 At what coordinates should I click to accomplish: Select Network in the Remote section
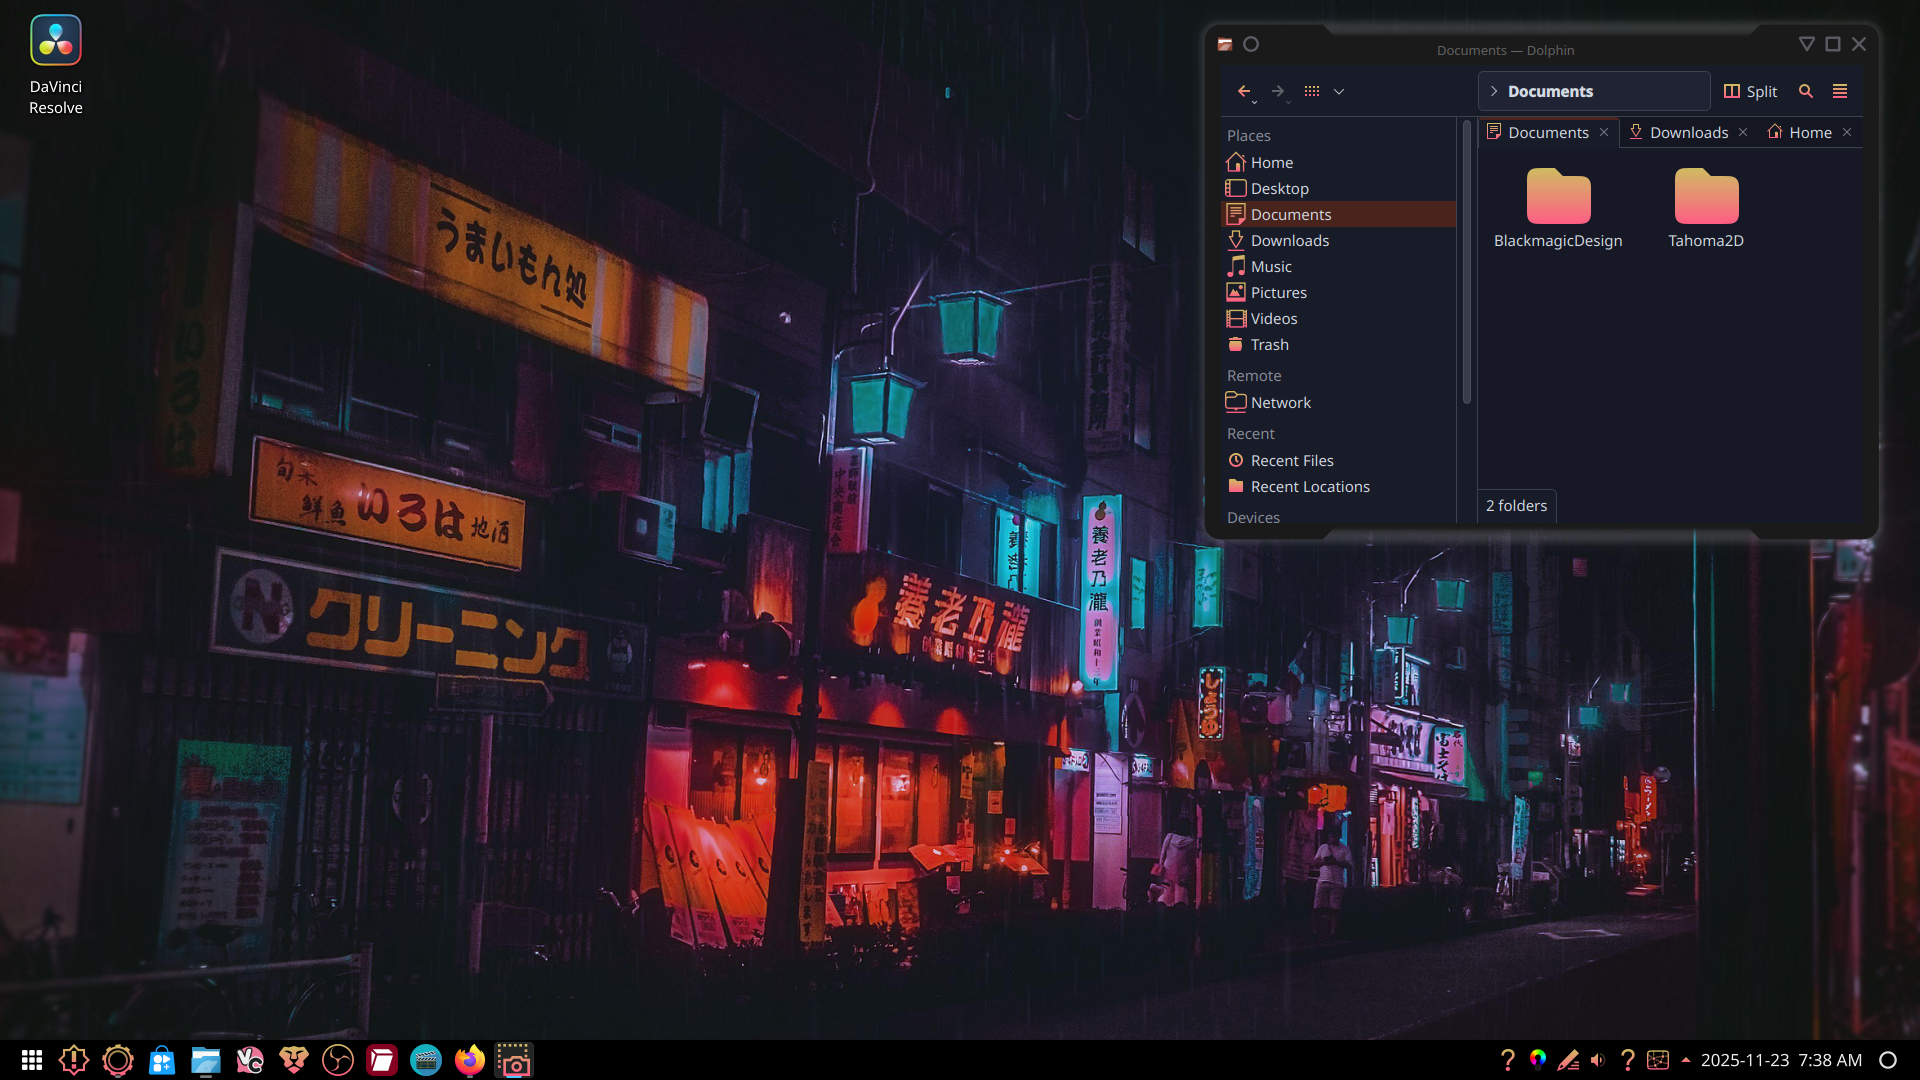click(1280, 403)
